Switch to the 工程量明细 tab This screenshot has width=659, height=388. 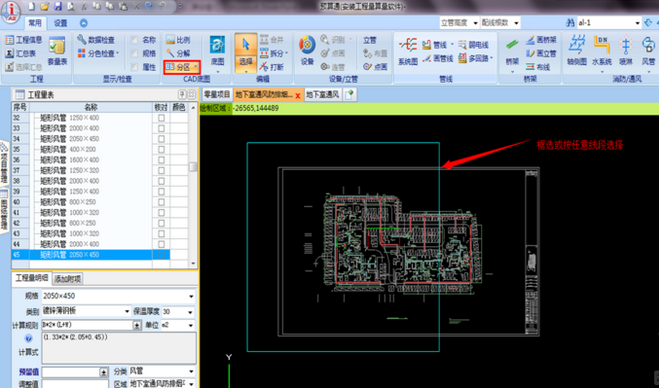point(32,278)
